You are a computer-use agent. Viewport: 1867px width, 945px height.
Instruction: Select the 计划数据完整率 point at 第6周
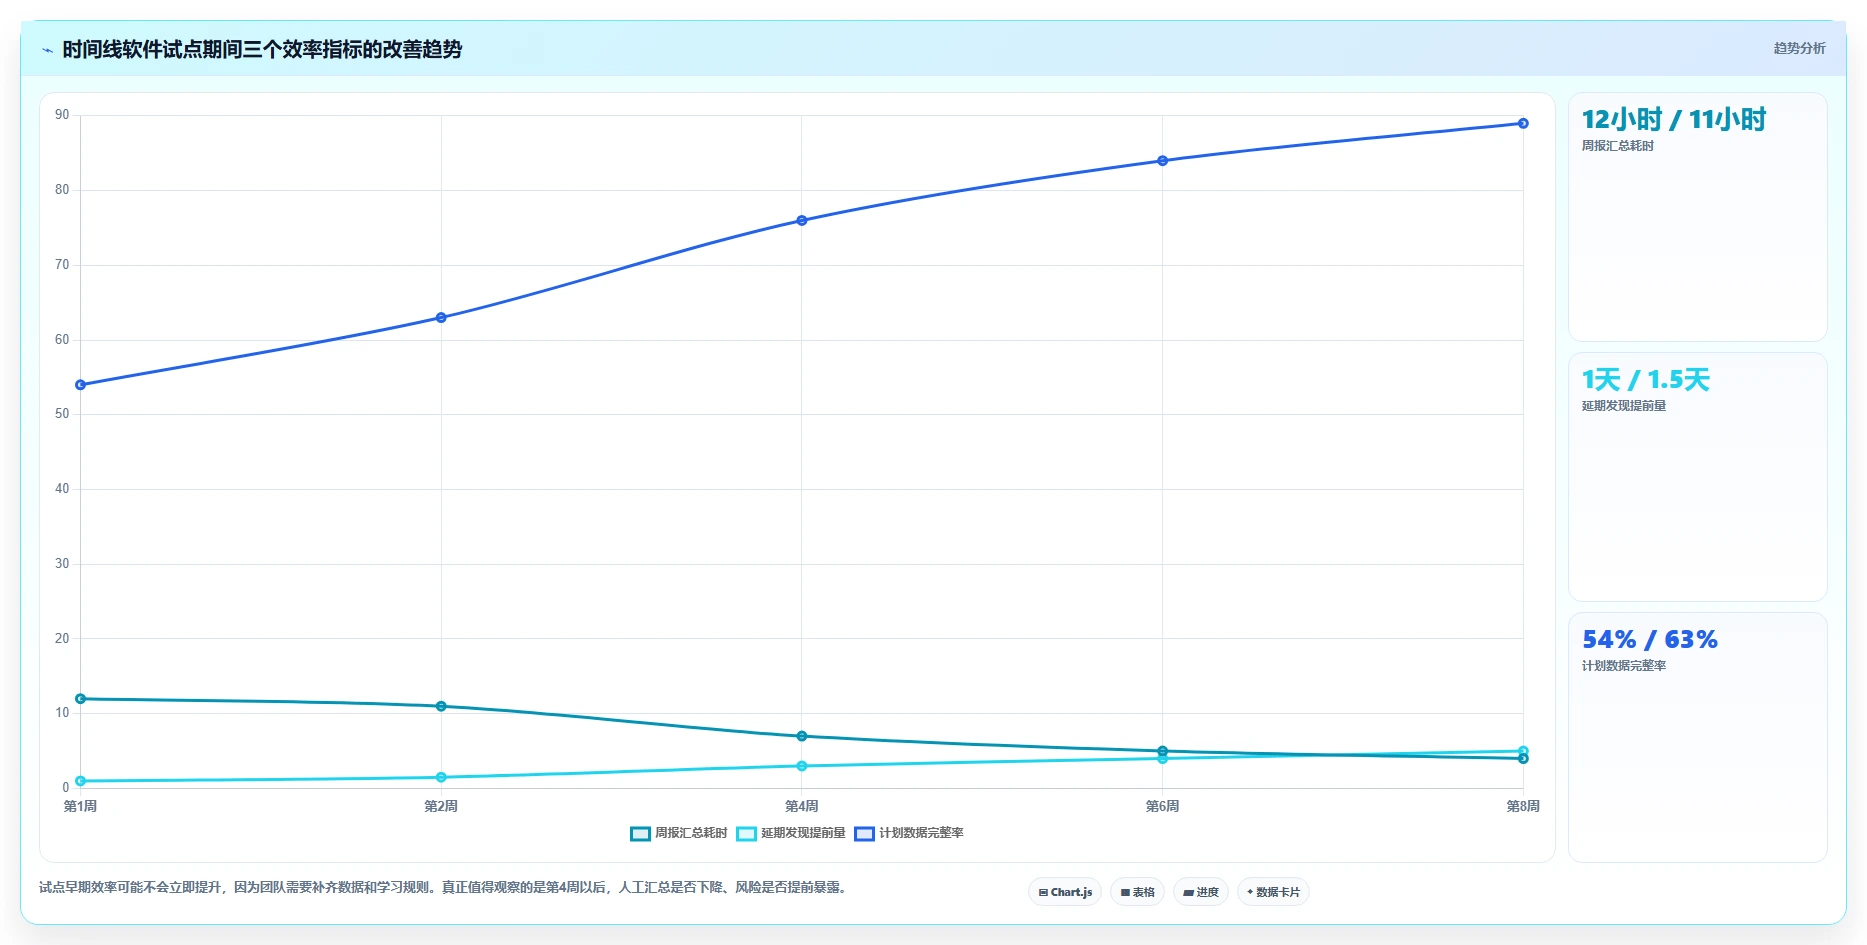[x=1162, y=161]
